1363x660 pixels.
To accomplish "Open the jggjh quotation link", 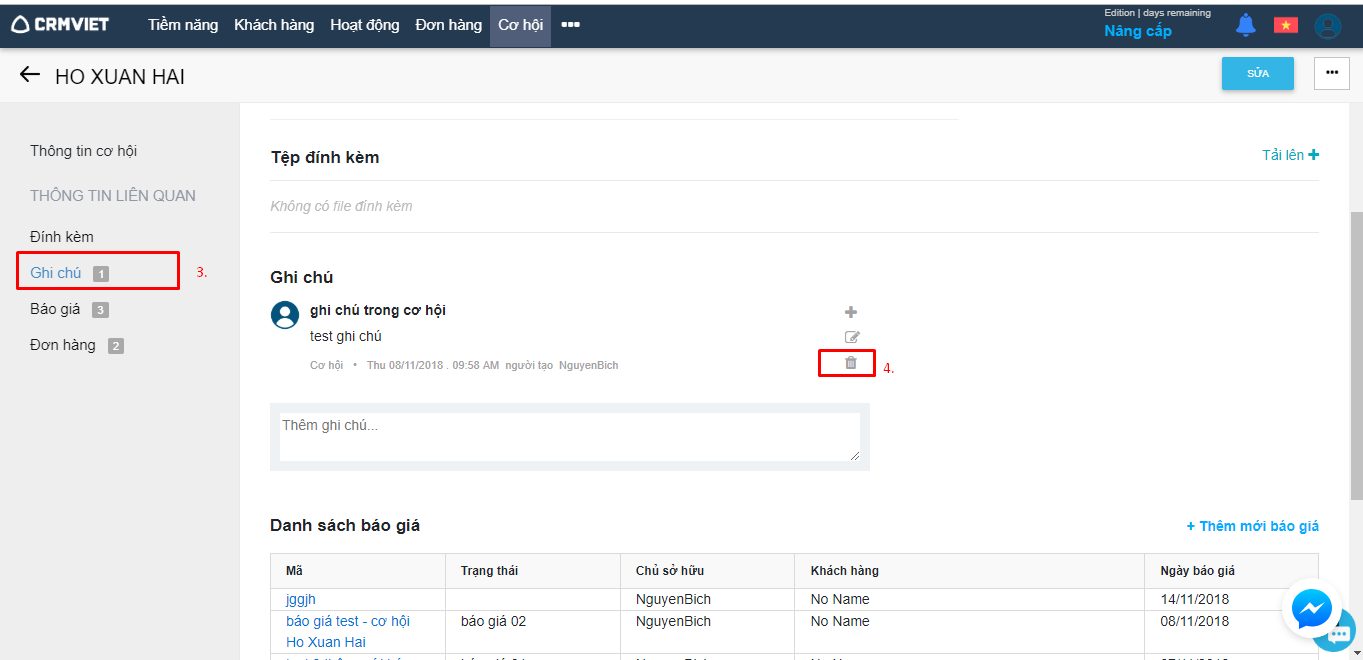I will tap(301, 599).
